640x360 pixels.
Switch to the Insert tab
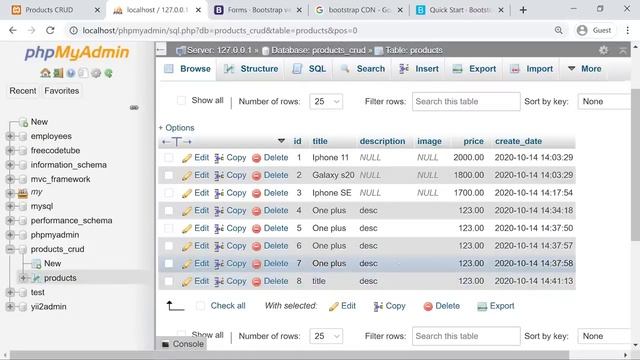tap(419, 69)
